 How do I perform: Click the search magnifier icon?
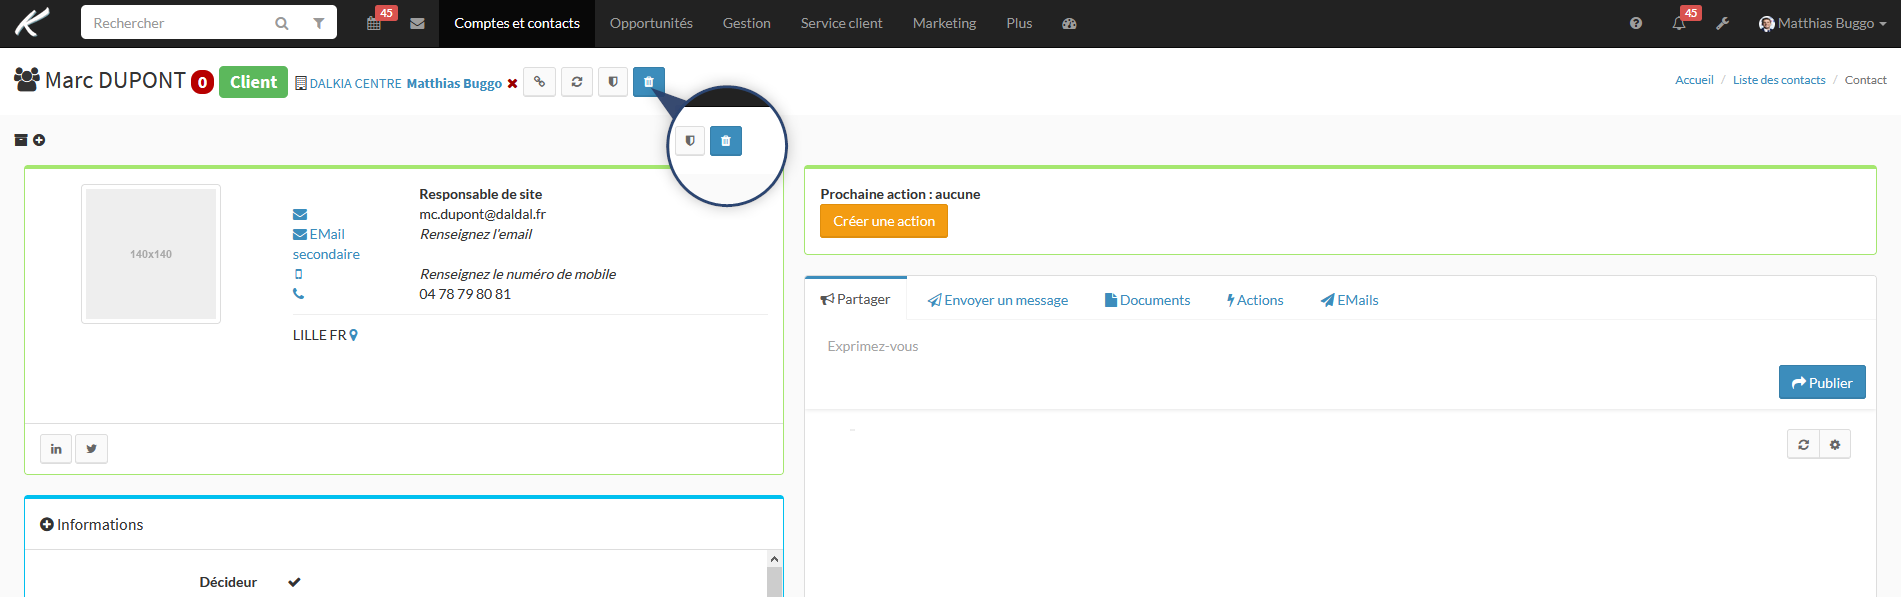[282, 23]
